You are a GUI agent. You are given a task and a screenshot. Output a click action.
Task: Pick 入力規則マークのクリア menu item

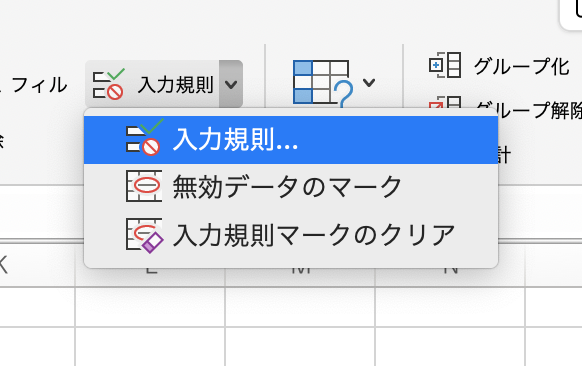click(291, 235)
